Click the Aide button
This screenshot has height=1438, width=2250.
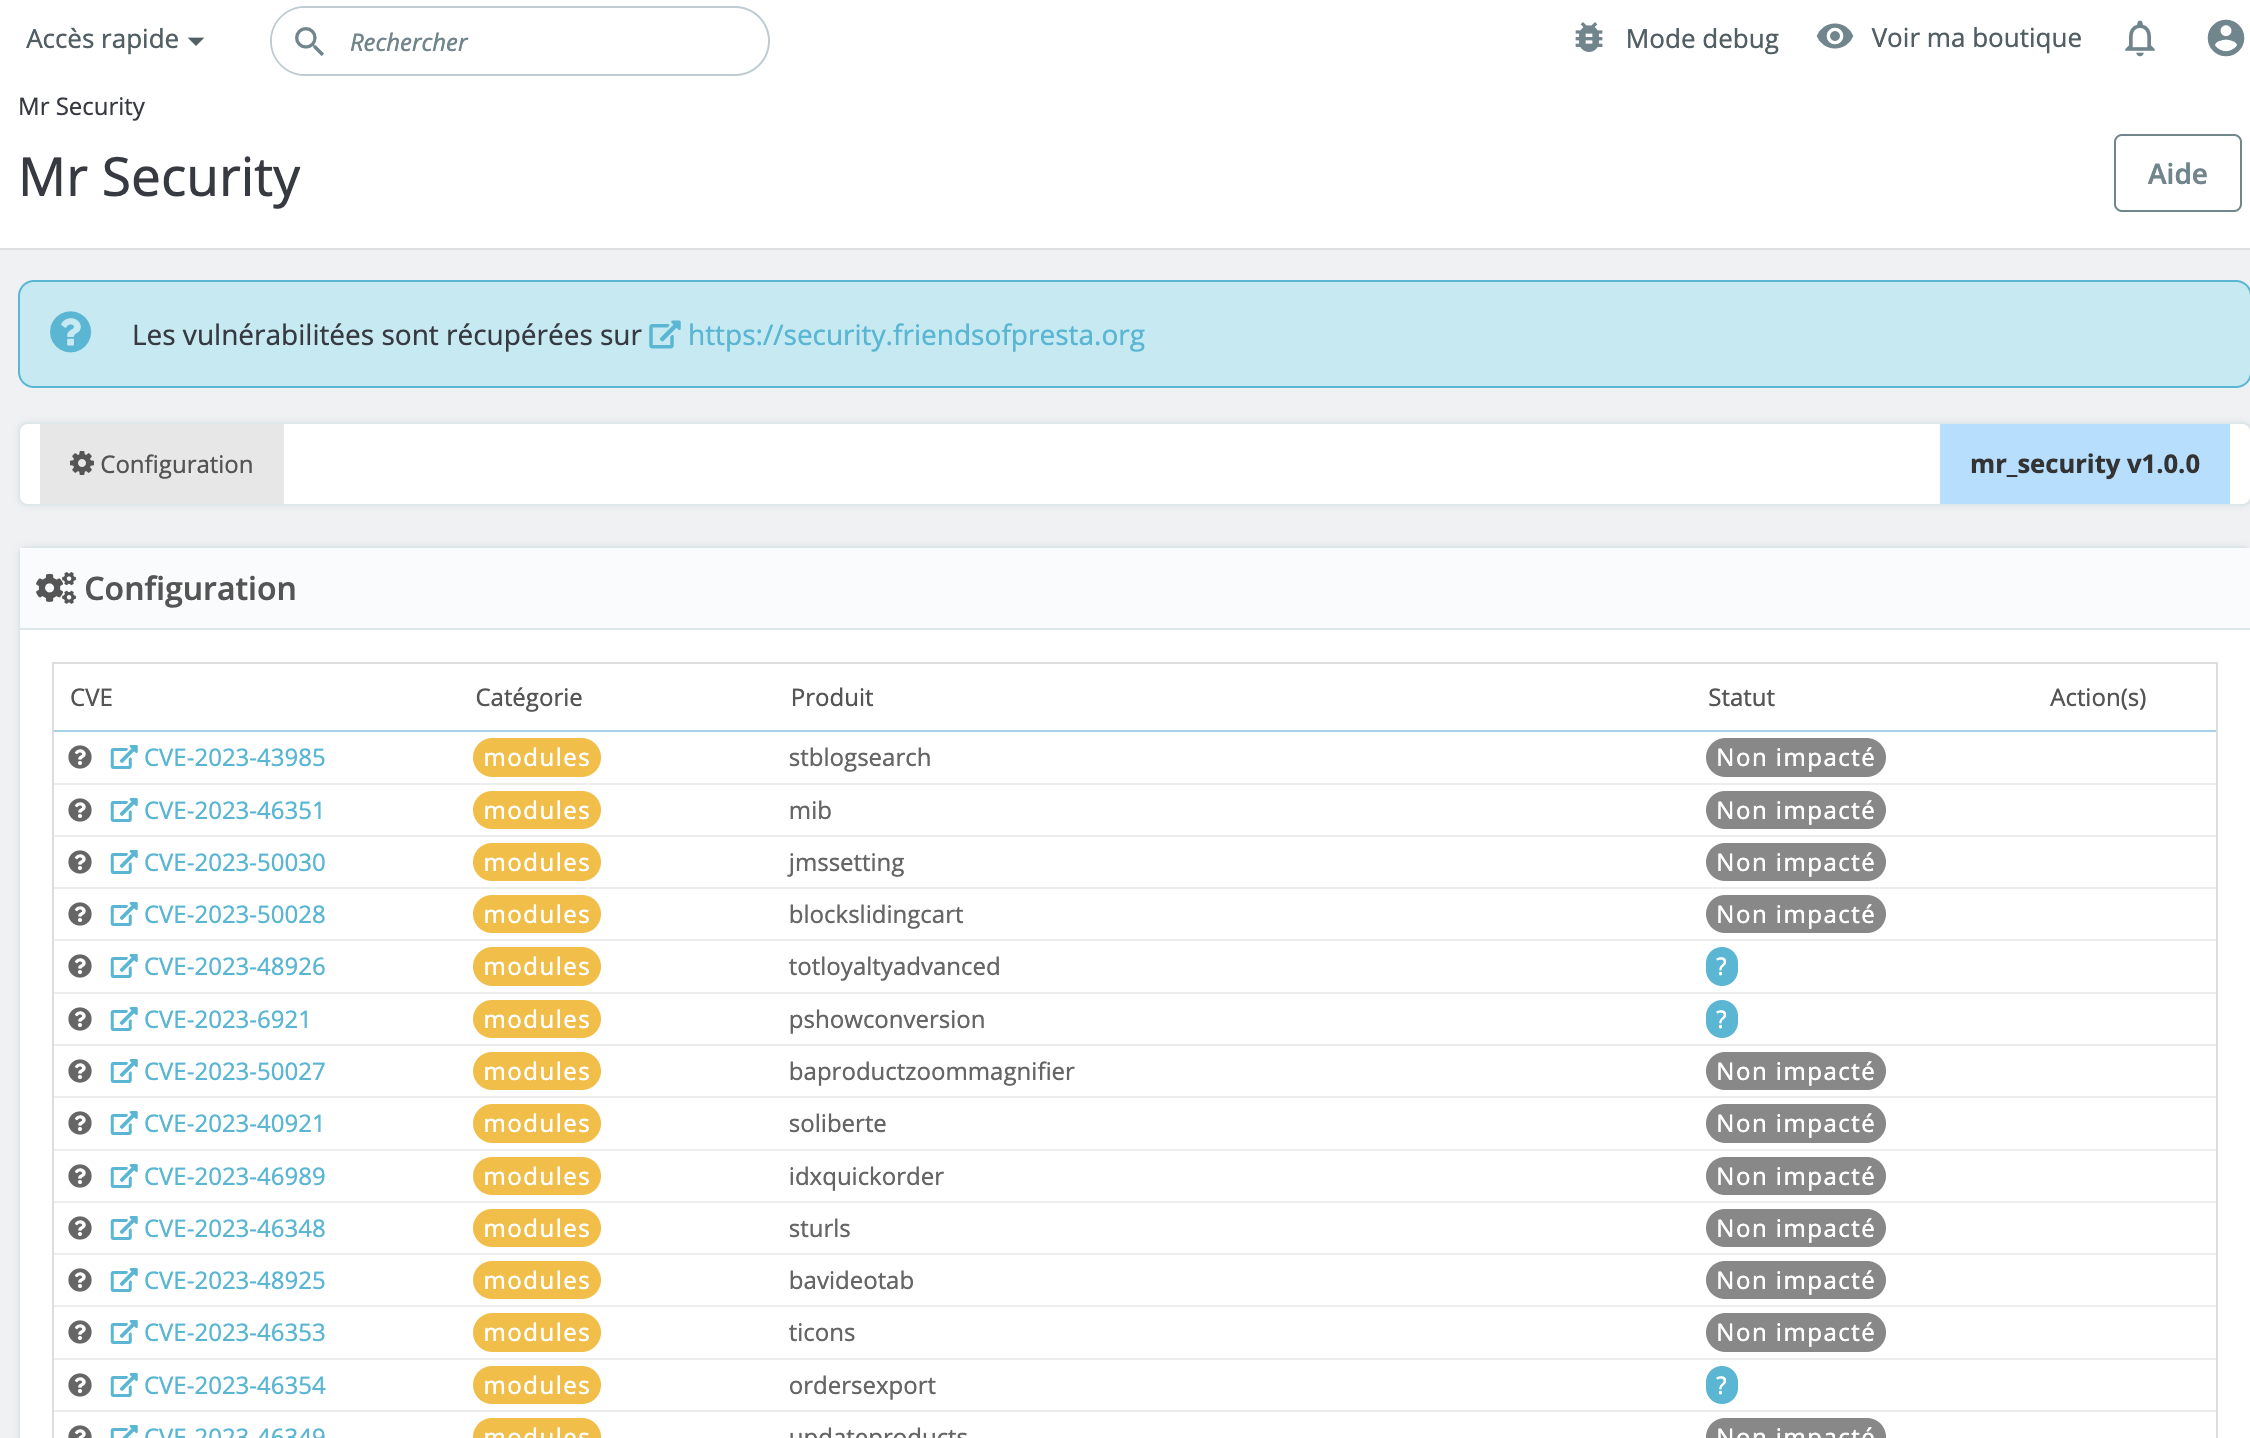[x=2176, y=173]
